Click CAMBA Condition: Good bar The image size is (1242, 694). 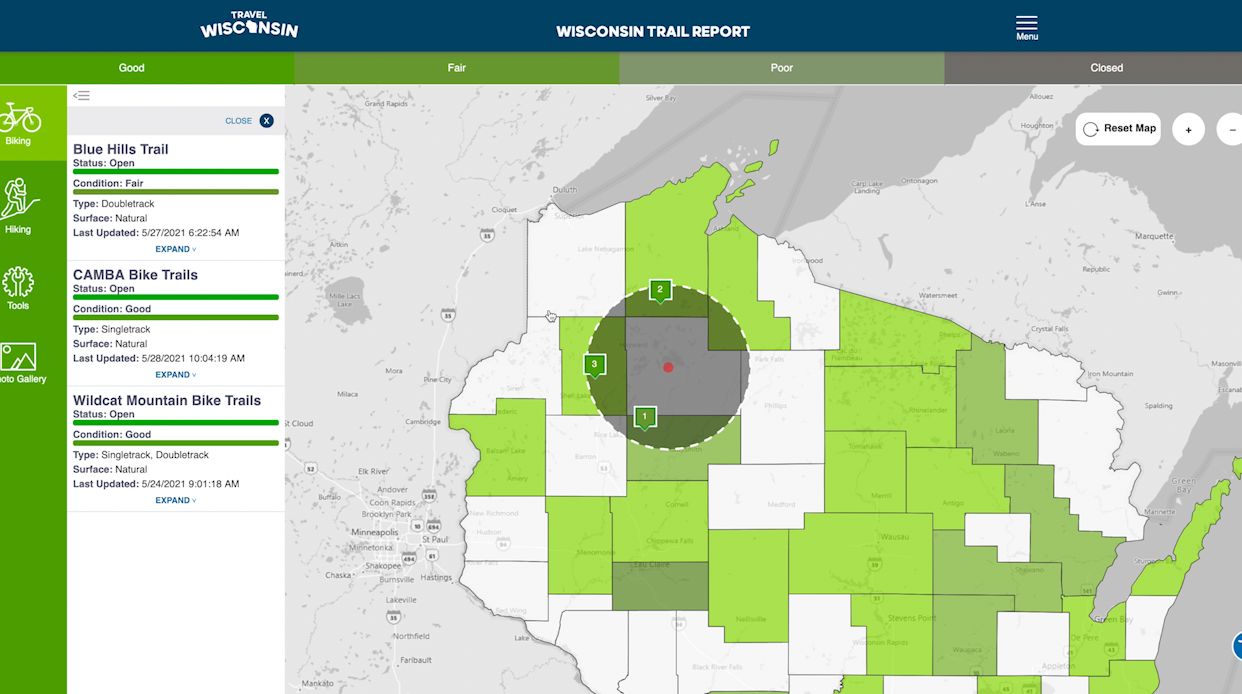click(x=176, y=317)
